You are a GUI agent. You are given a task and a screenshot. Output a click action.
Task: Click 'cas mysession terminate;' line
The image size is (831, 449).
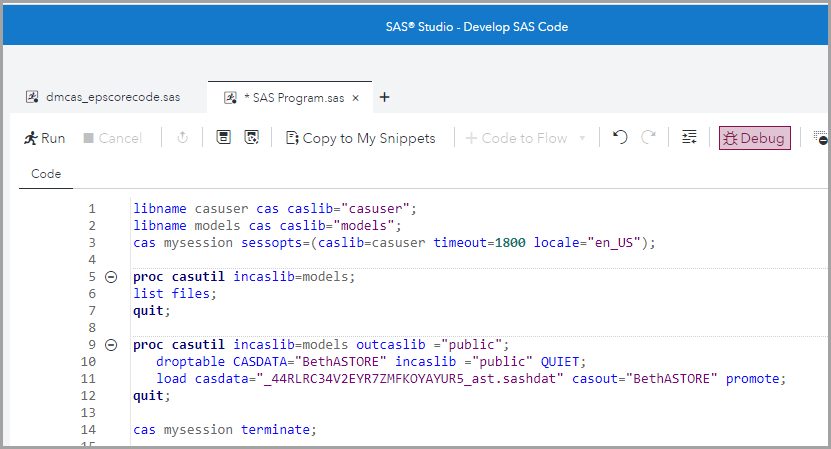225,429
